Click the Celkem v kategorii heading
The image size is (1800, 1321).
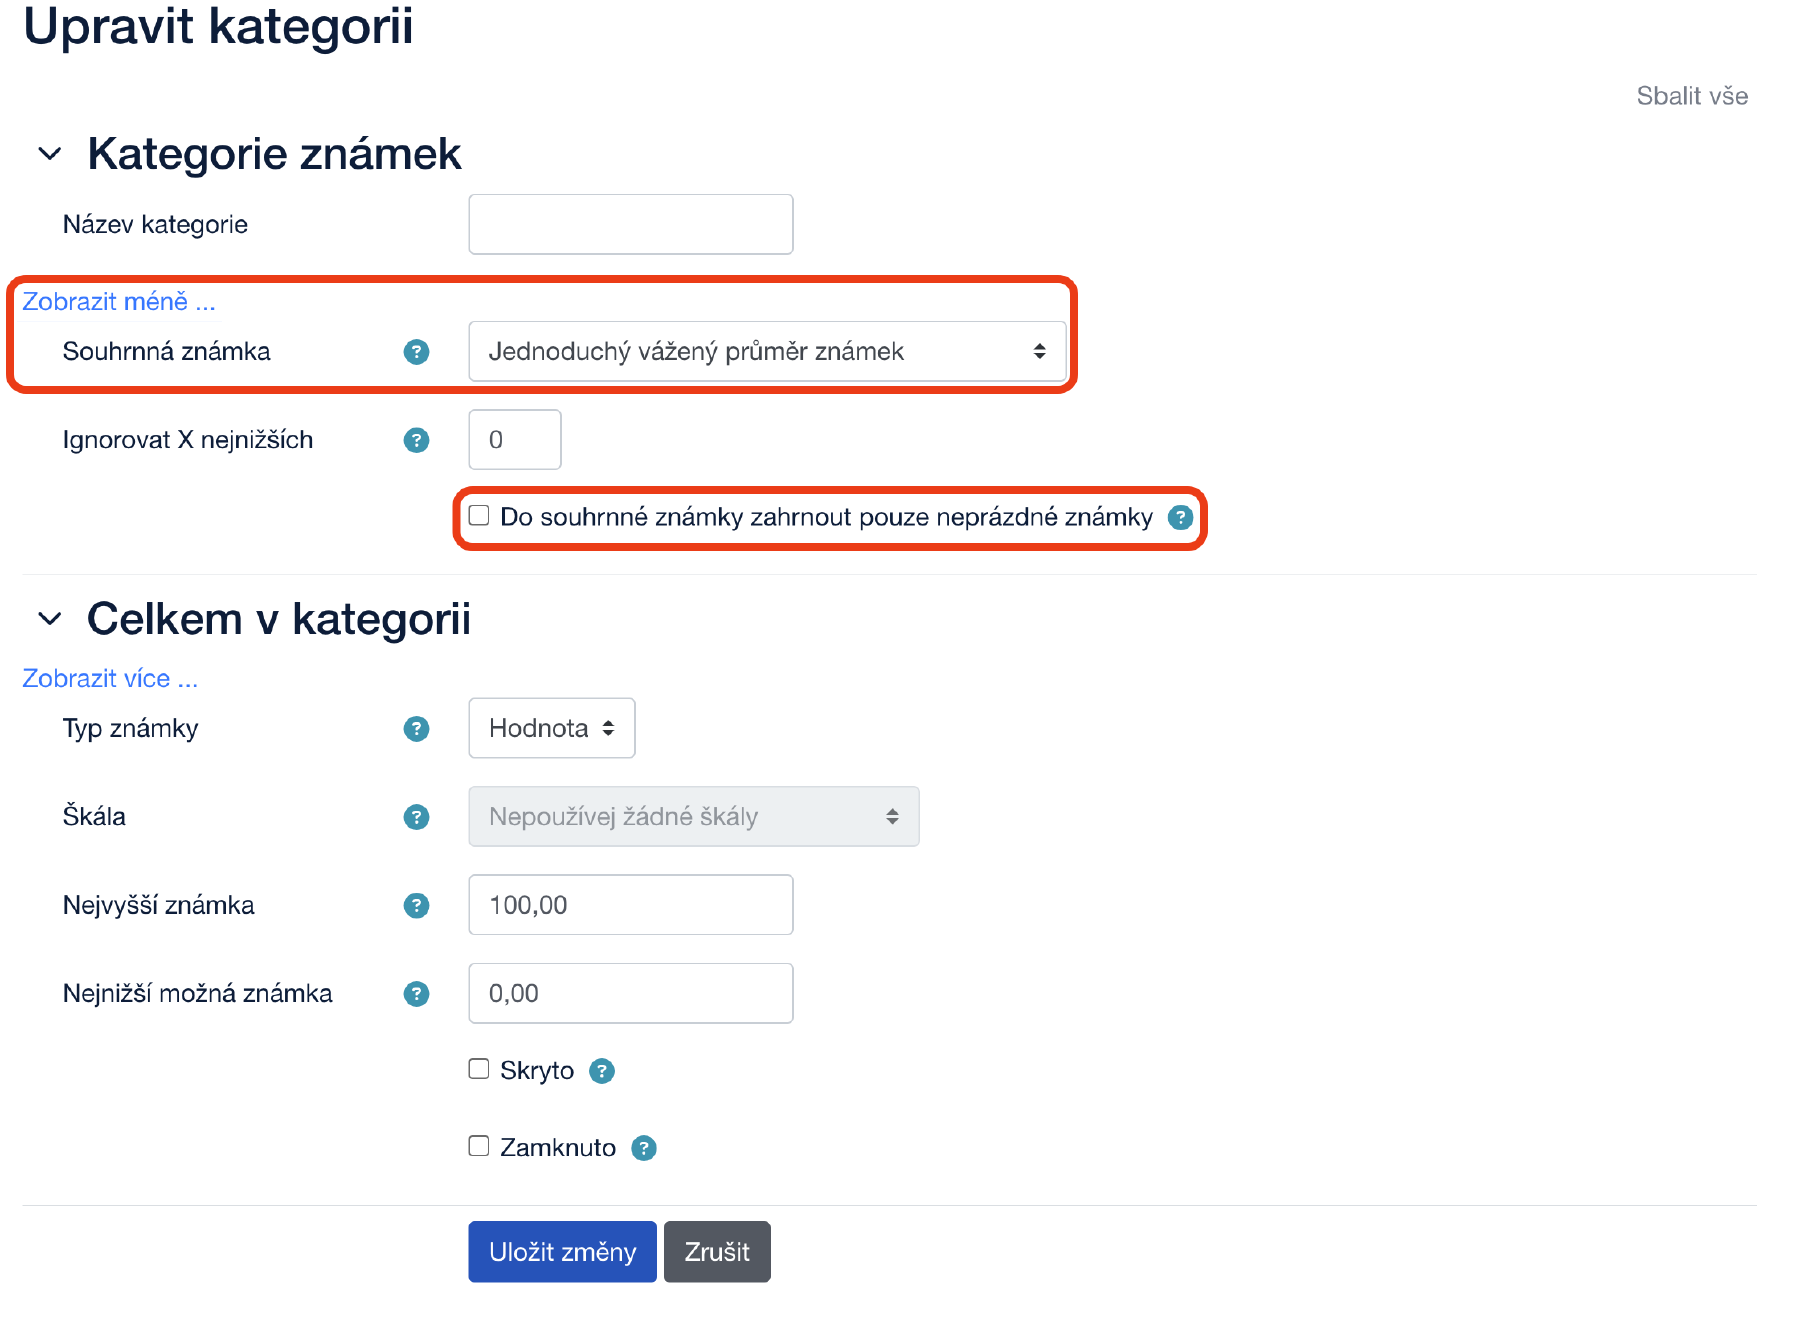pyautogui.click(x=279, y=619)
